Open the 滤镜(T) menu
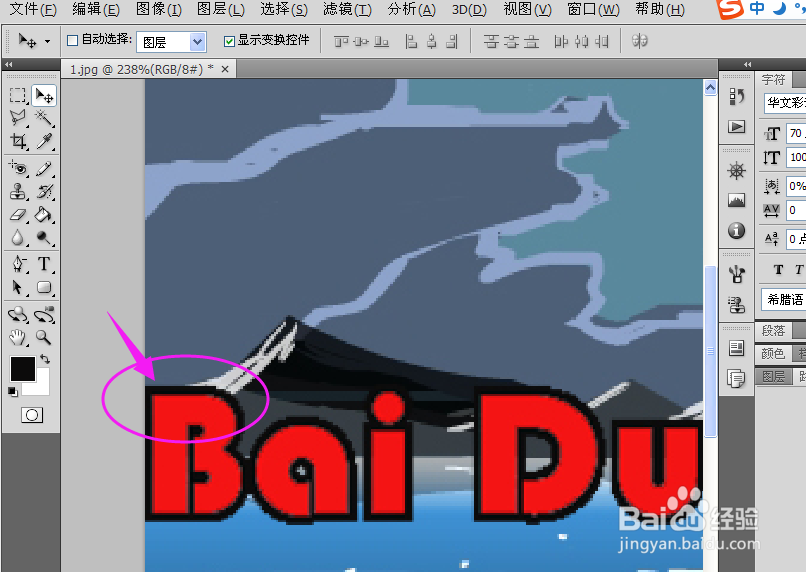 (347, 9)
